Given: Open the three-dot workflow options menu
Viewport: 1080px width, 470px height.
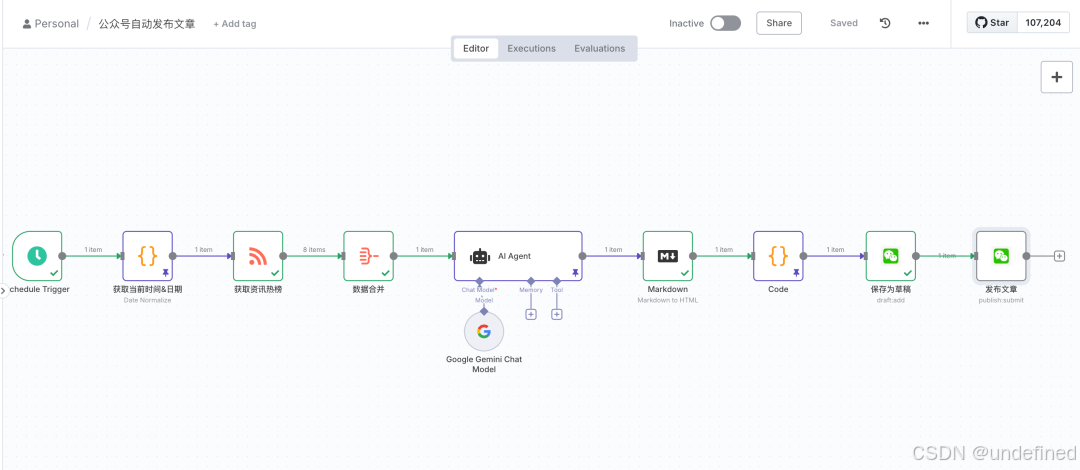Looking at the screenshot, I should 924,23.
